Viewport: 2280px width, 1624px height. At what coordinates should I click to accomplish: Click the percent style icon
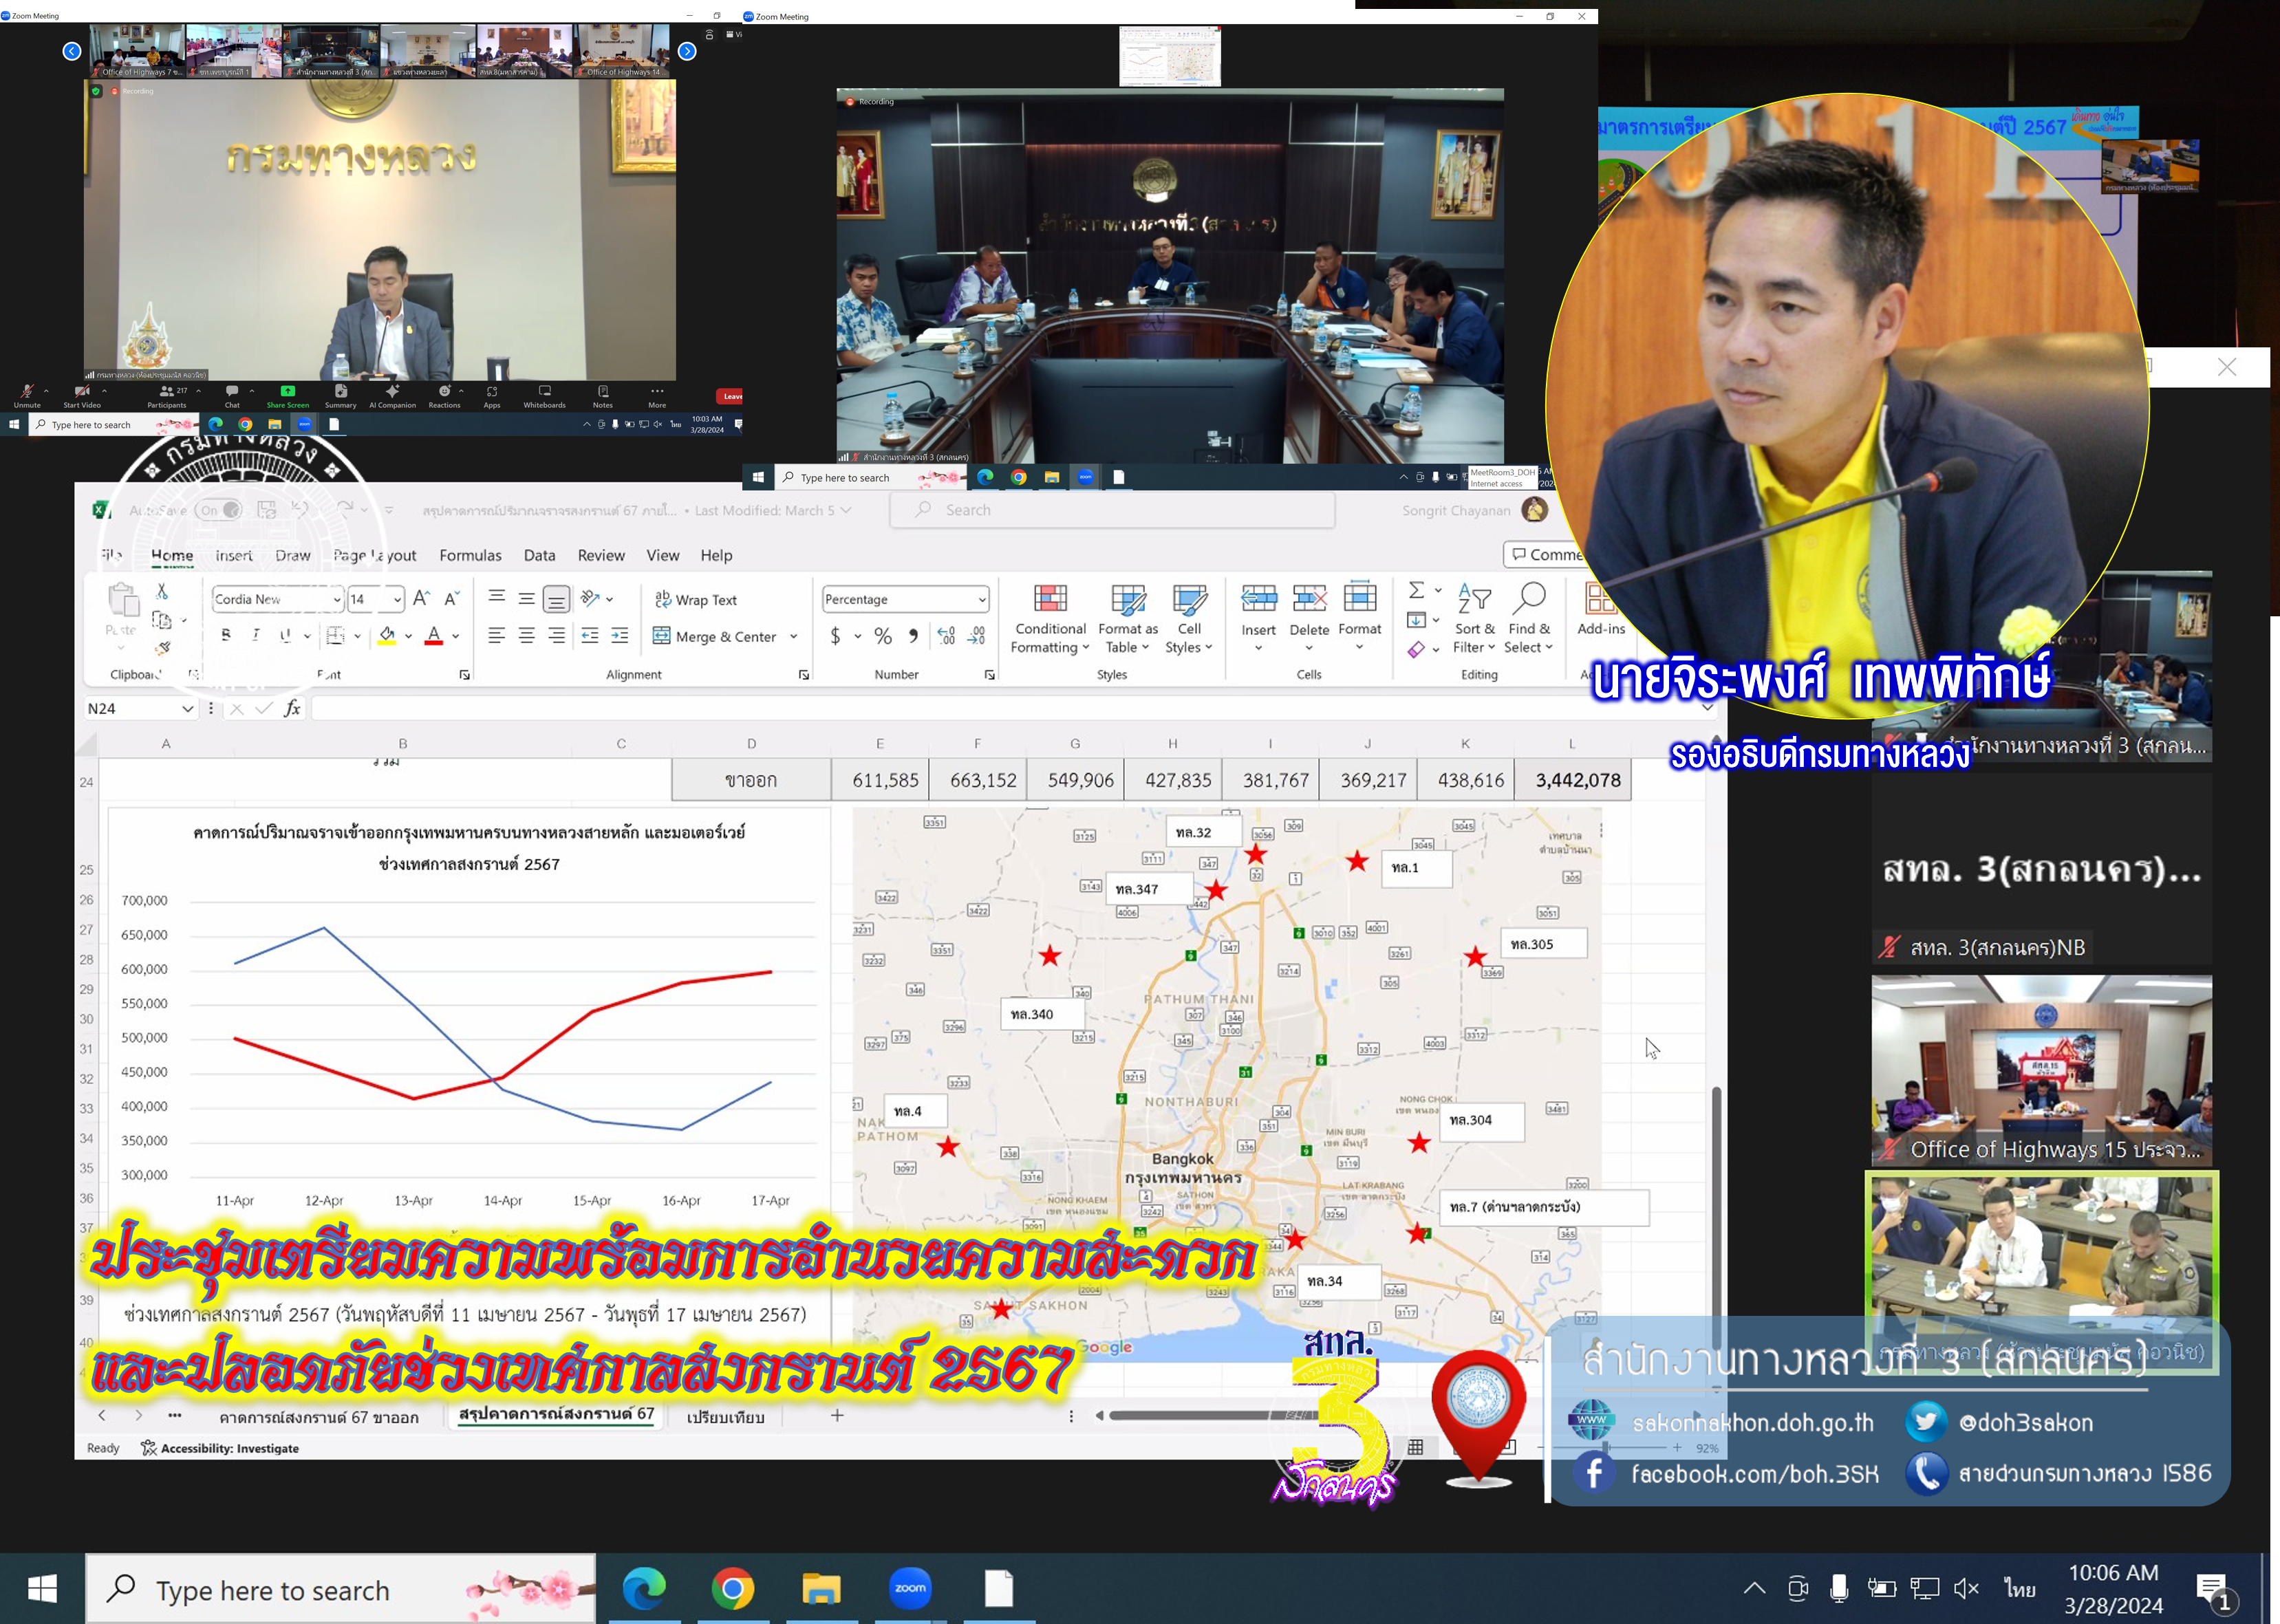(x=883, y=636)
